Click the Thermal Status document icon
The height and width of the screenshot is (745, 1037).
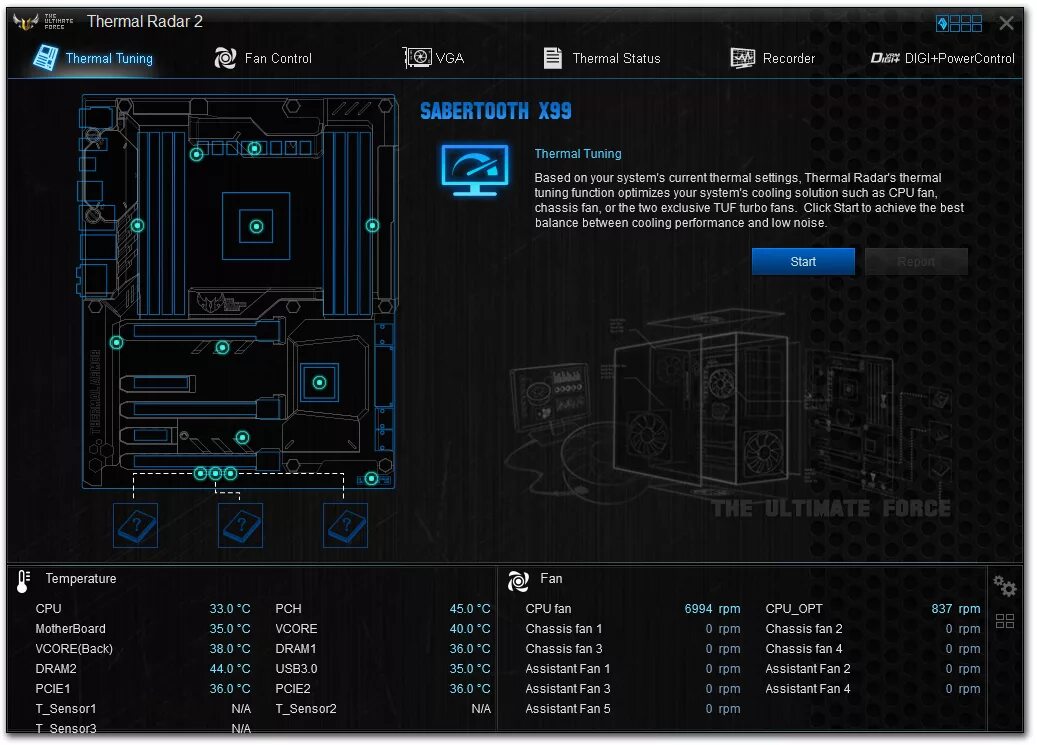tap(553, 58)
